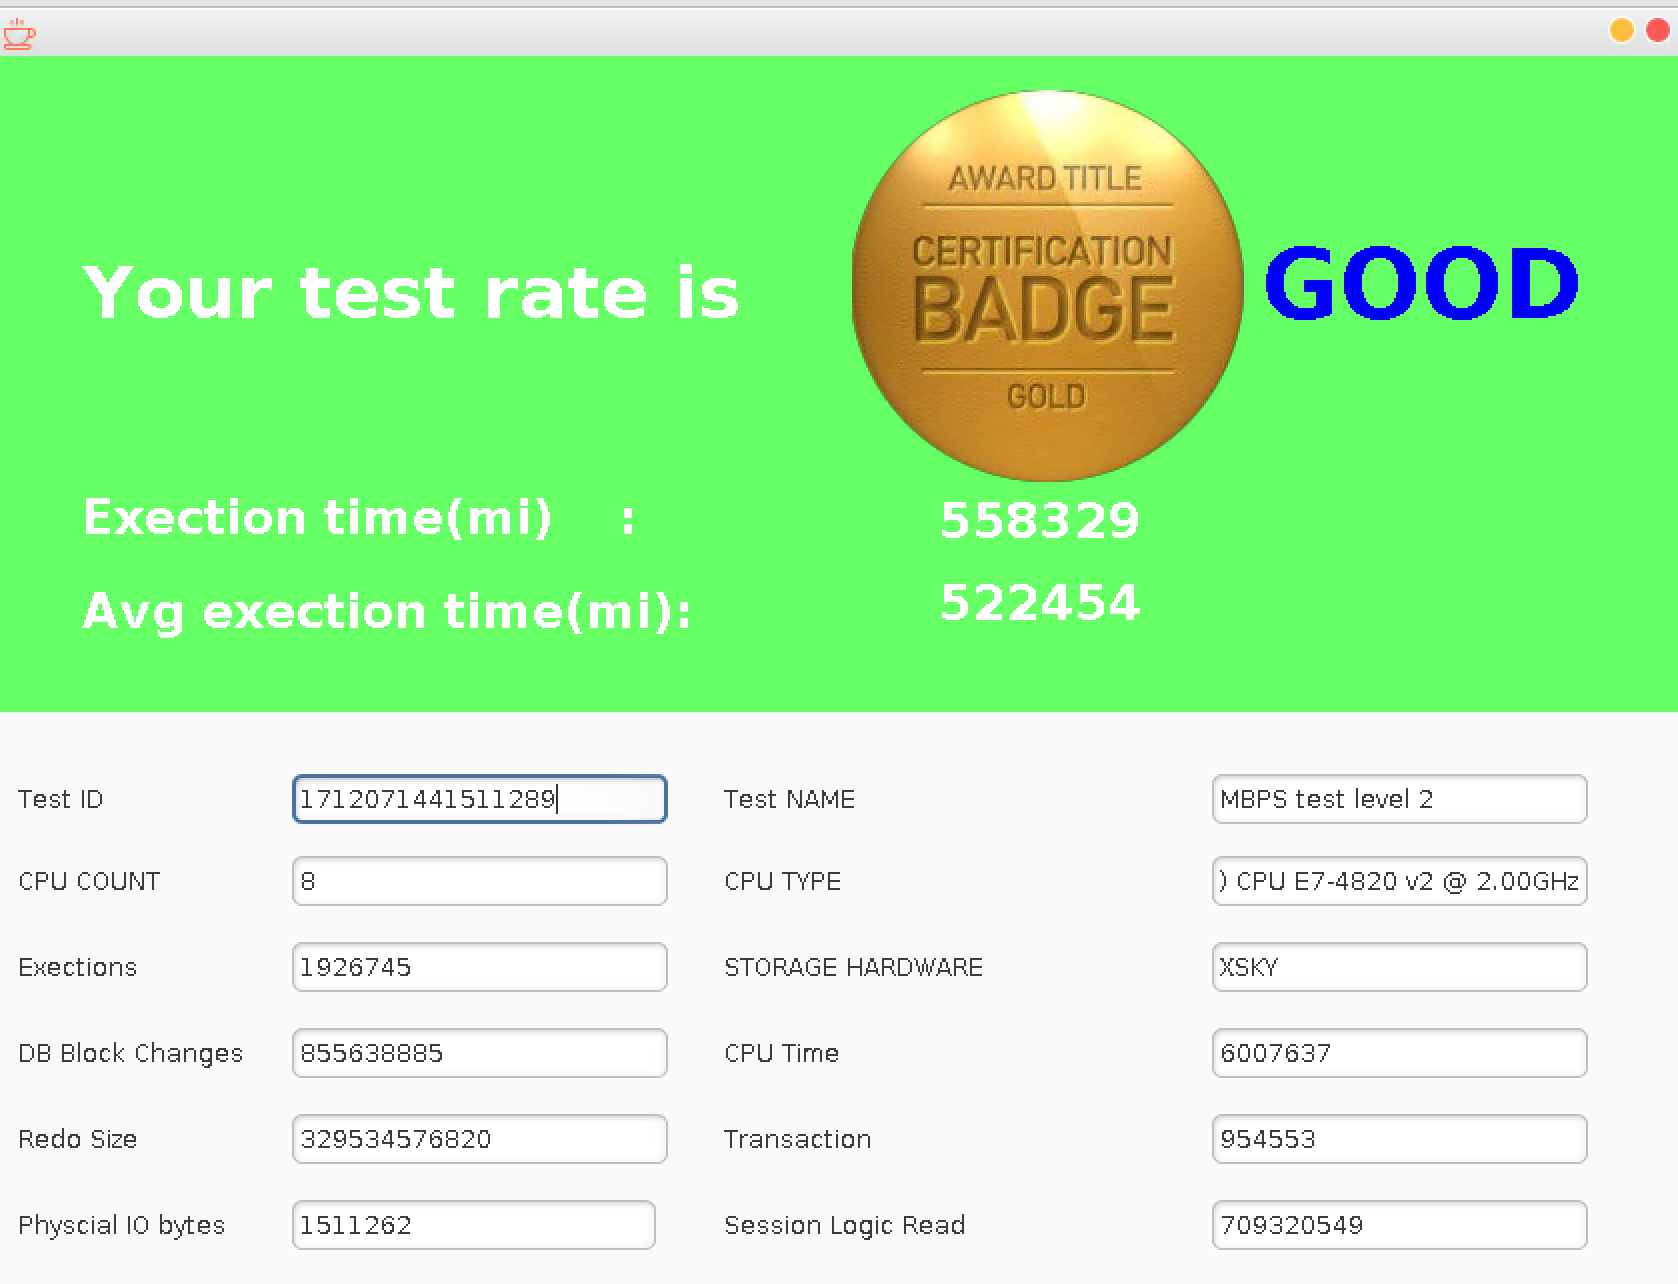Click the 'CPU COUNT' label

89,881
